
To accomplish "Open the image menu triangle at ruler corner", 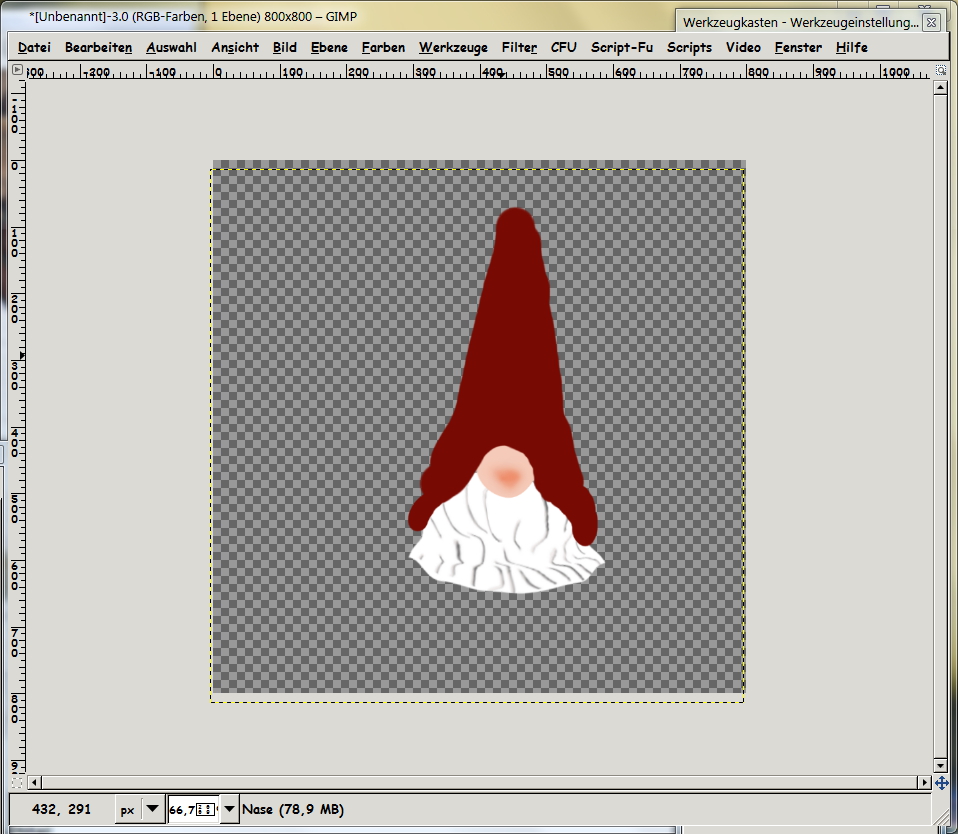I will point(17,70).
